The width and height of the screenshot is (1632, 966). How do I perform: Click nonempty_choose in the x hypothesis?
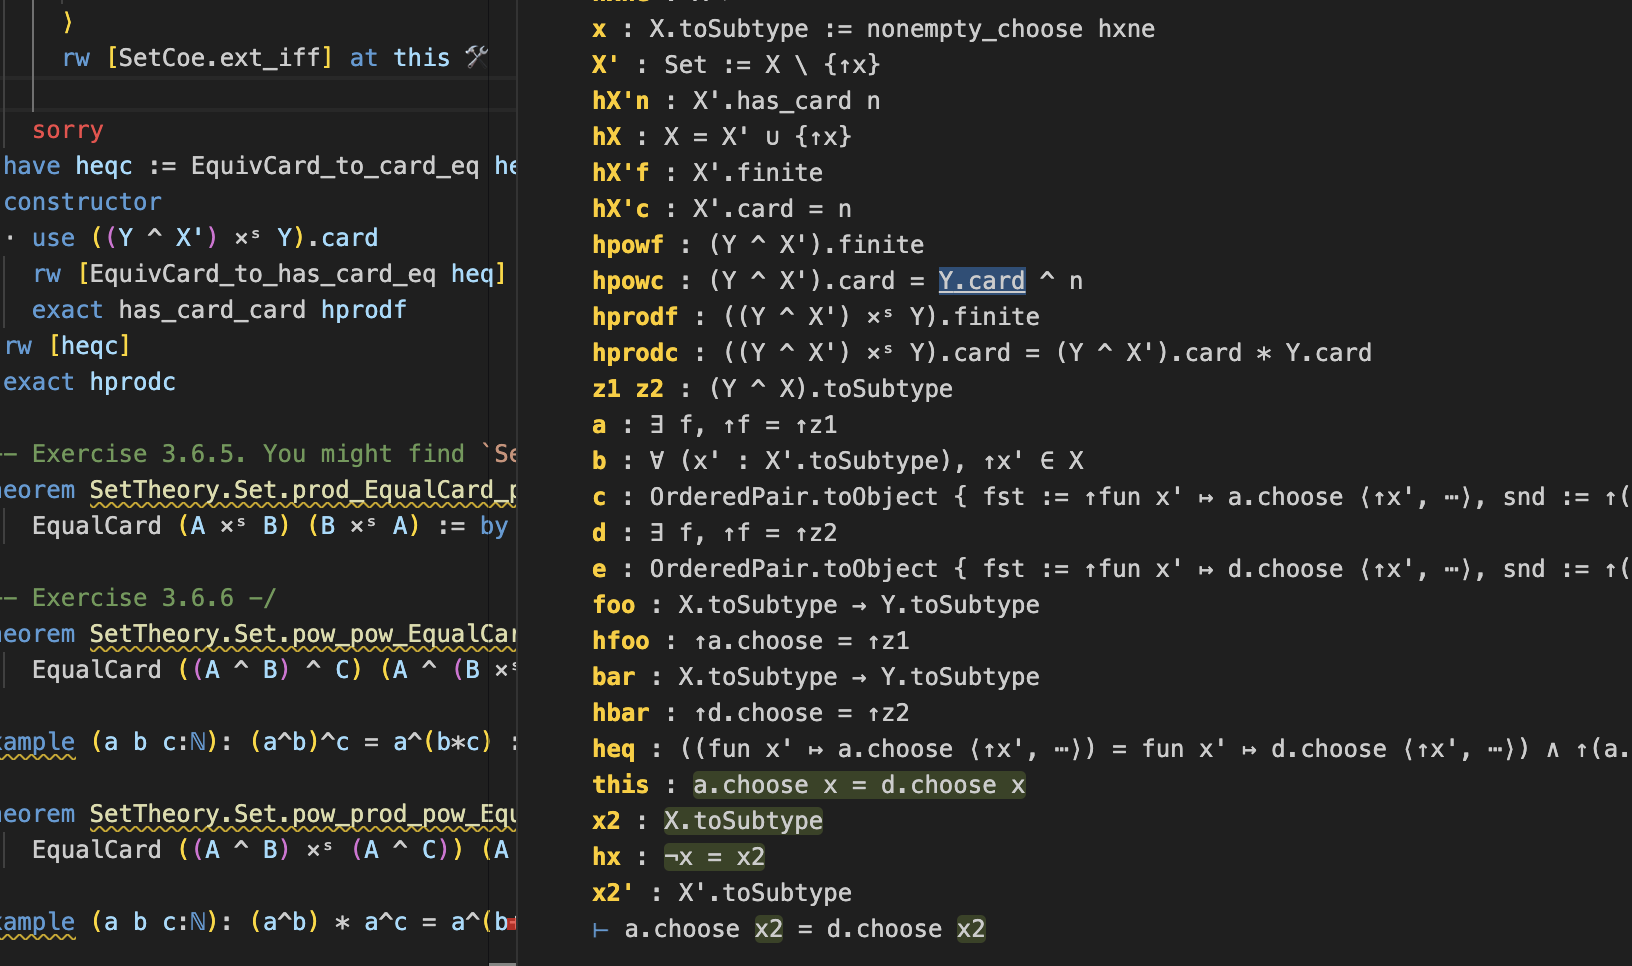973,29
